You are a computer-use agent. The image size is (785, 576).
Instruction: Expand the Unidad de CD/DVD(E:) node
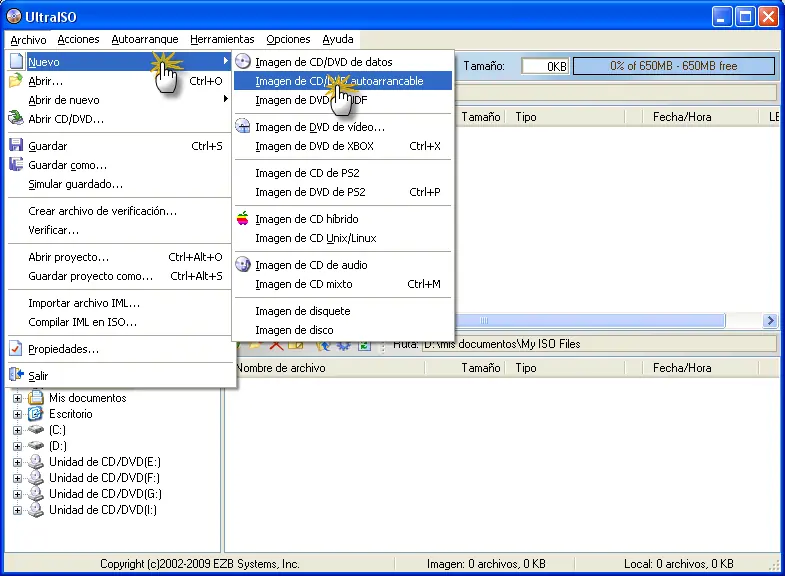[18, 462]
